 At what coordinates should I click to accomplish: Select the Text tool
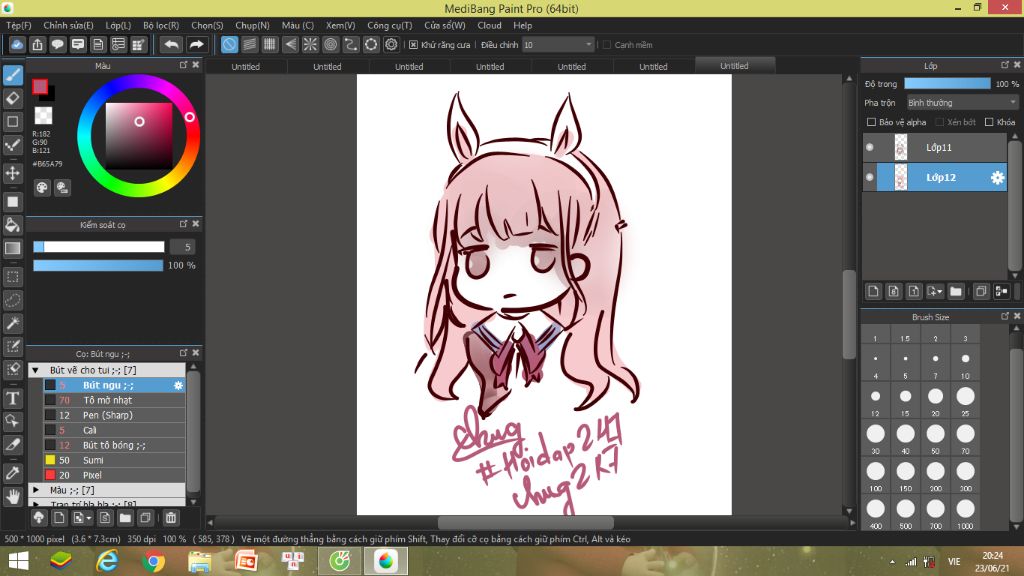[x=12, y=398]
